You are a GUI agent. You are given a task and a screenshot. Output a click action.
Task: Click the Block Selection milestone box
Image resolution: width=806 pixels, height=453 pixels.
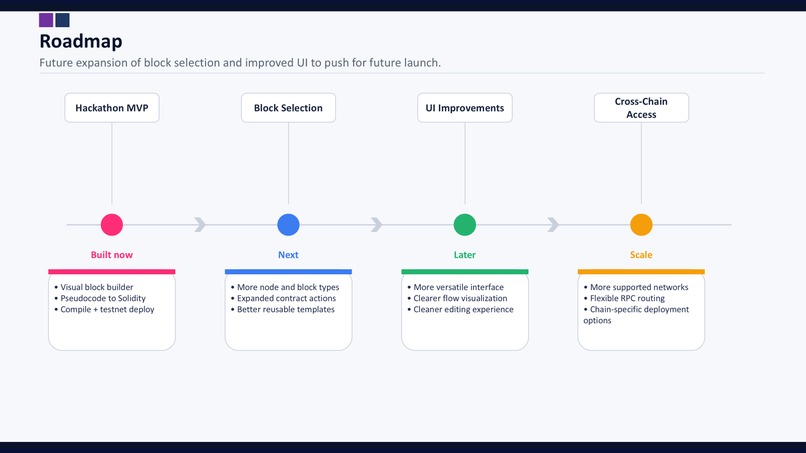tap(288, 107)
